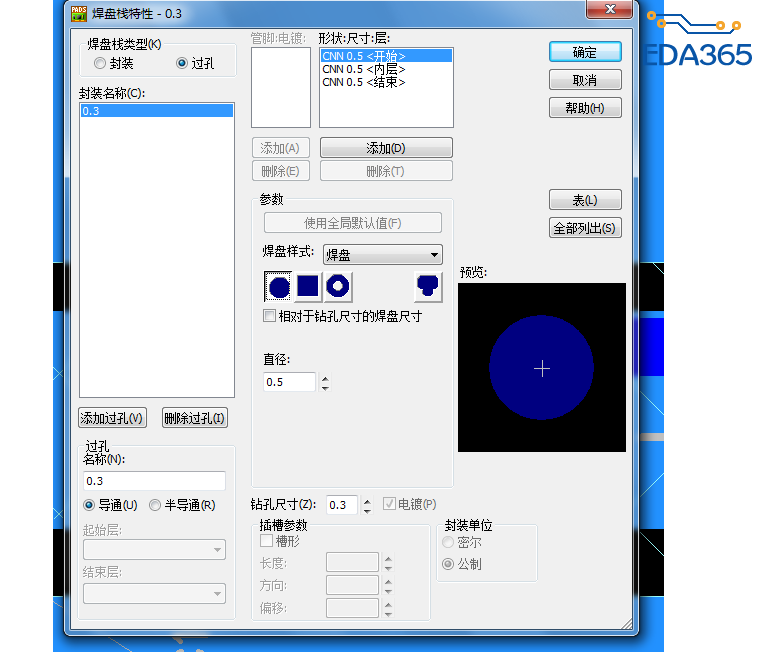Increase the 钻孔尺寸 with up arrow
The height and width of the screenshot is (660, 768).
click(x=367, y=500)
